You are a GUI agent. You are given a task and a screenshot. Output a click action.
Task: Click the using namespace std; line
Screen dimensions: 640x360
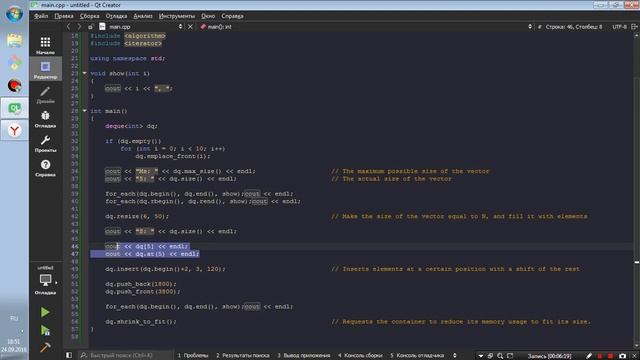click(127, 58)
